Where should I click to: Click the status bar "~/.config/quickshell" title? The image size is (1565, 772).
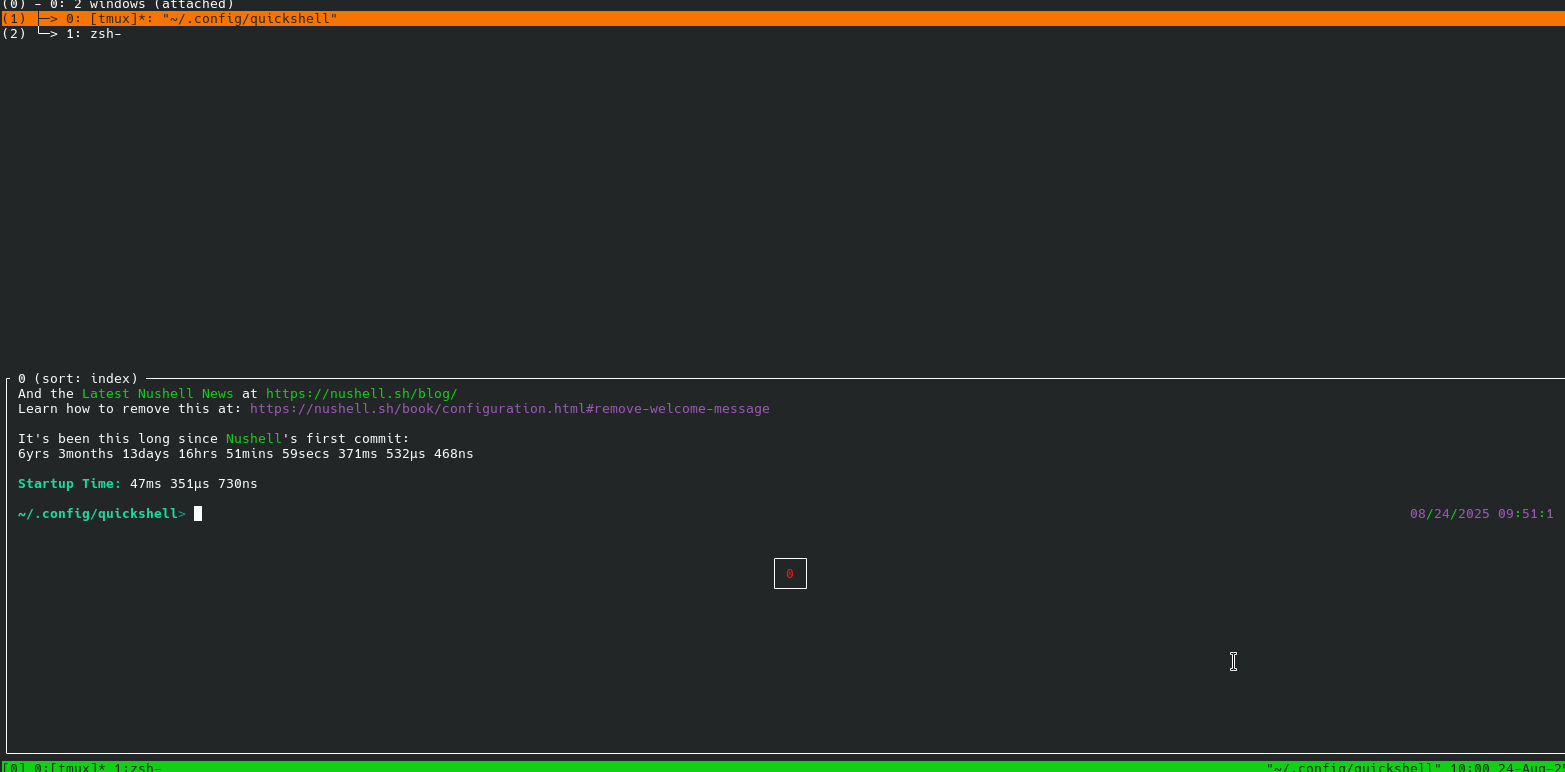click(x=1354, y=767)
